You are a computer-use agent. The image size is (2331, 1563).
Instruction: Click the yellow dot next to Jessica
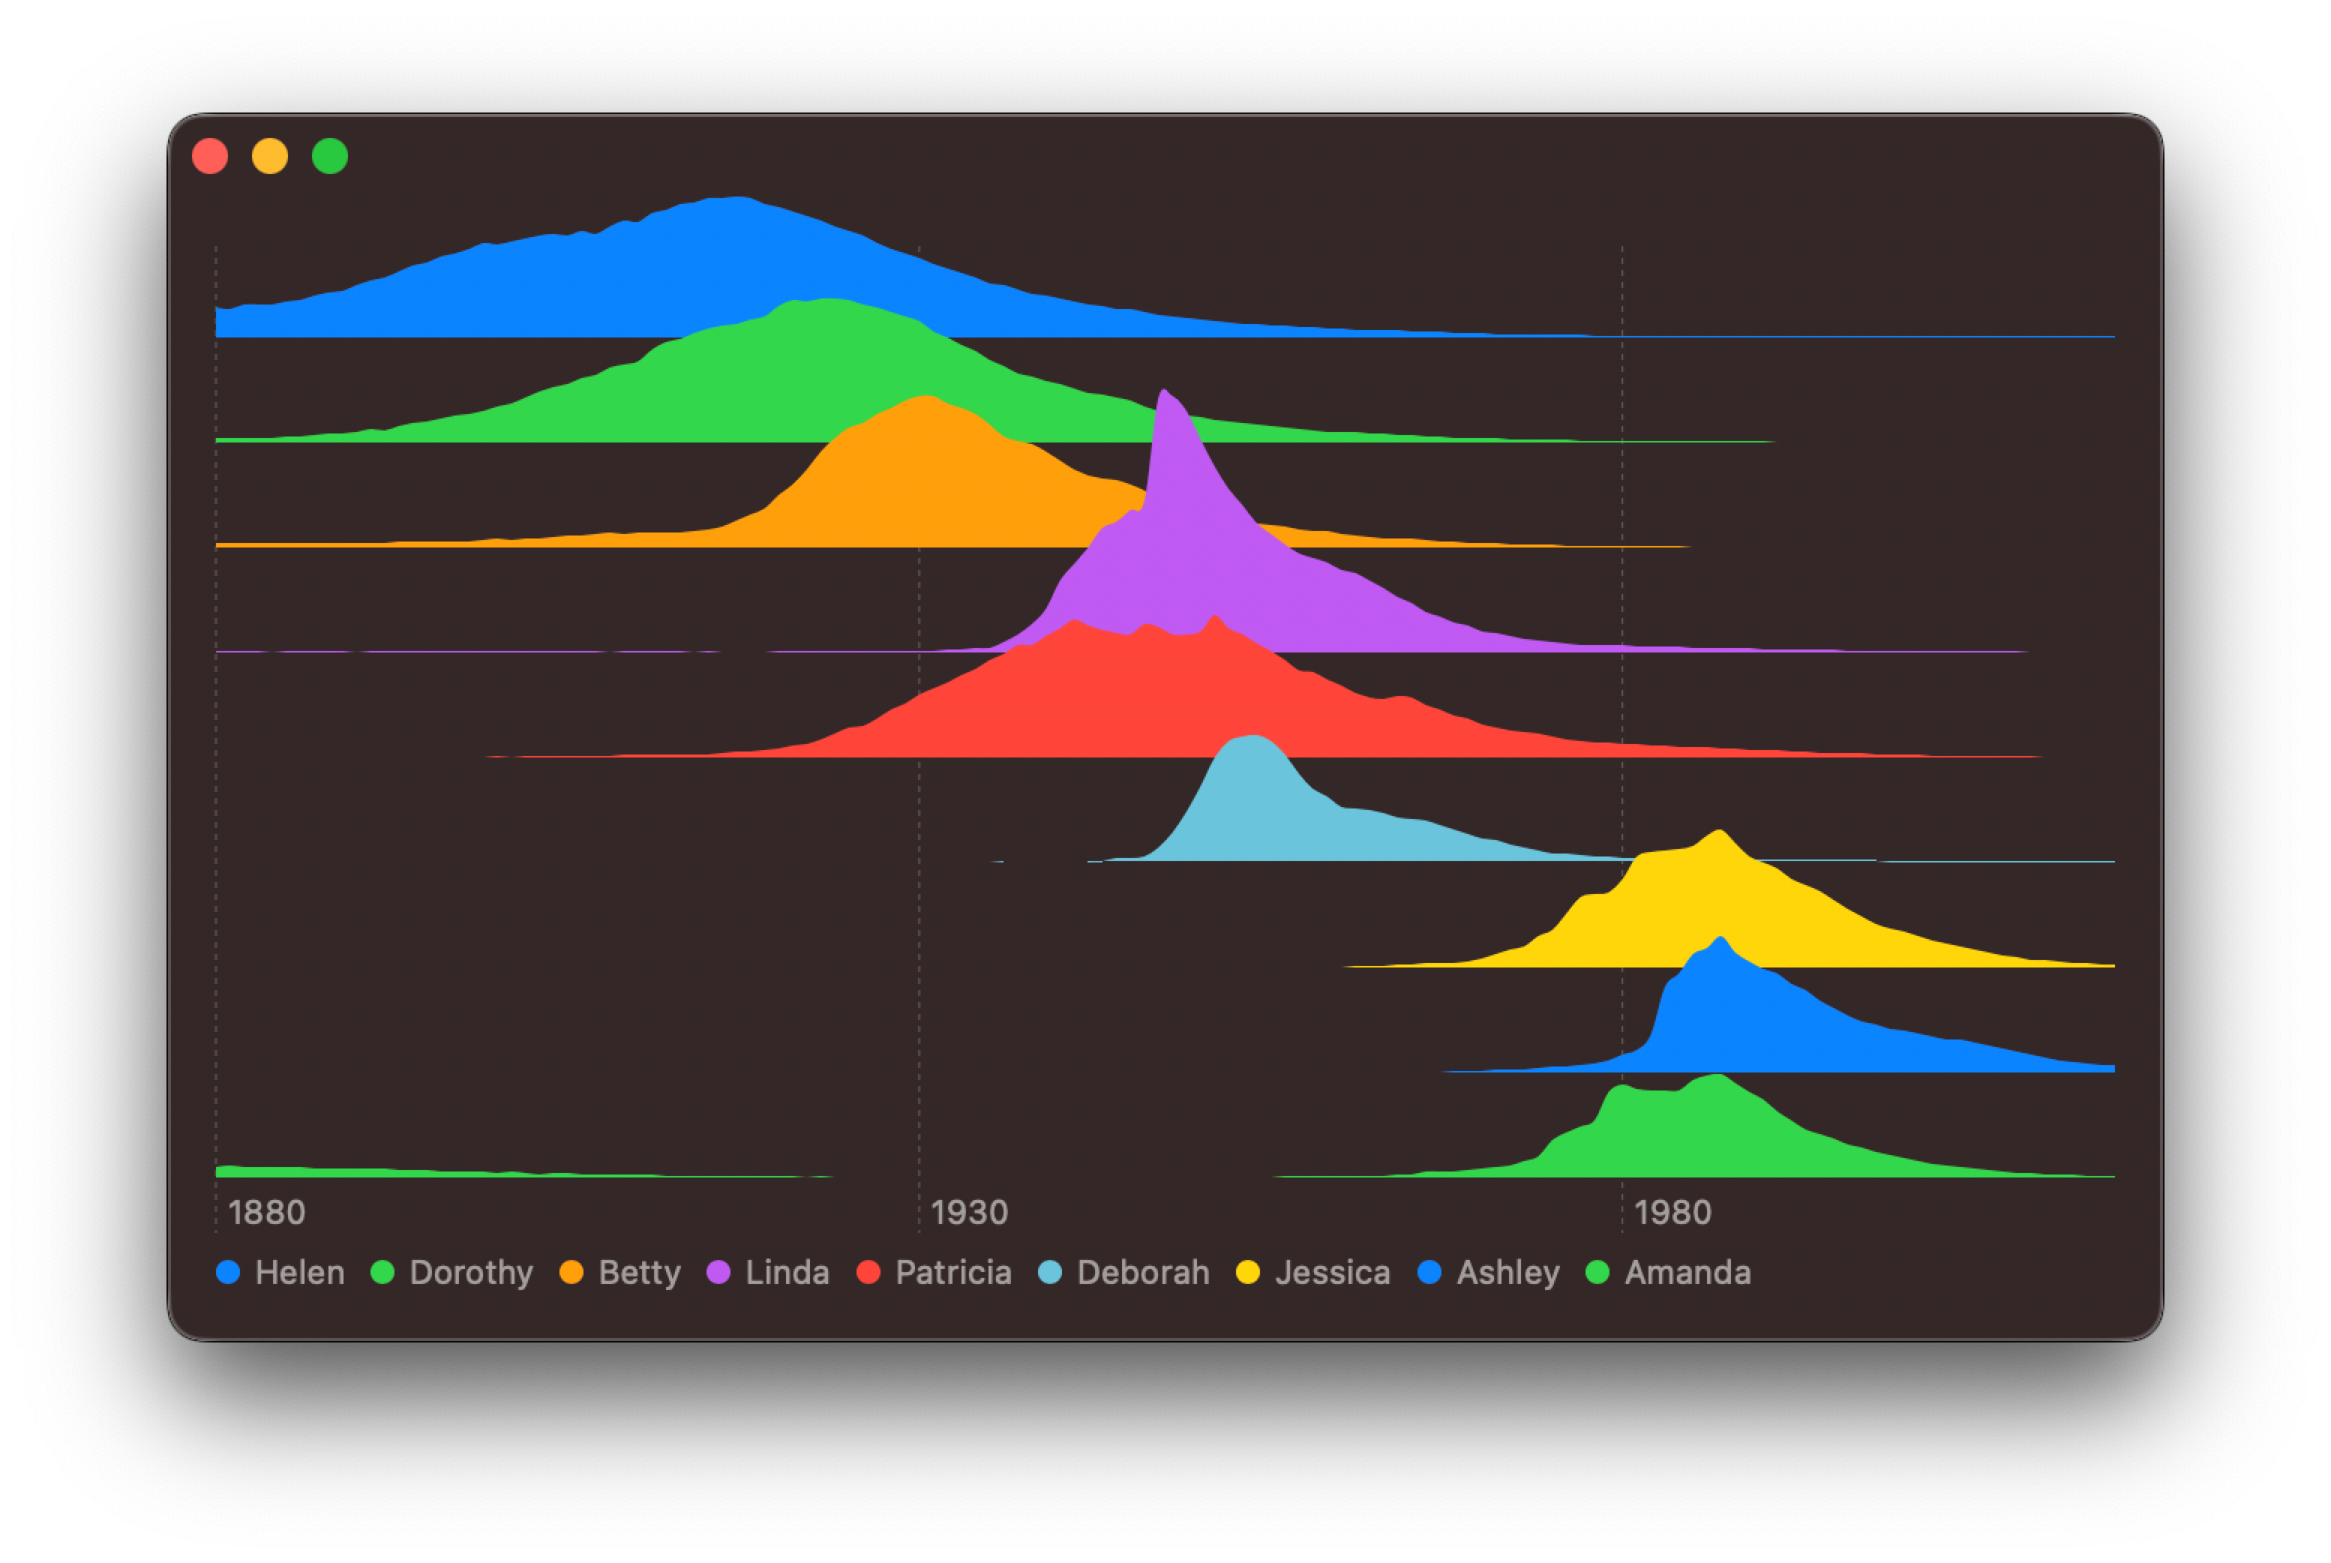pyautogui.click(x=1247, y=1272)
